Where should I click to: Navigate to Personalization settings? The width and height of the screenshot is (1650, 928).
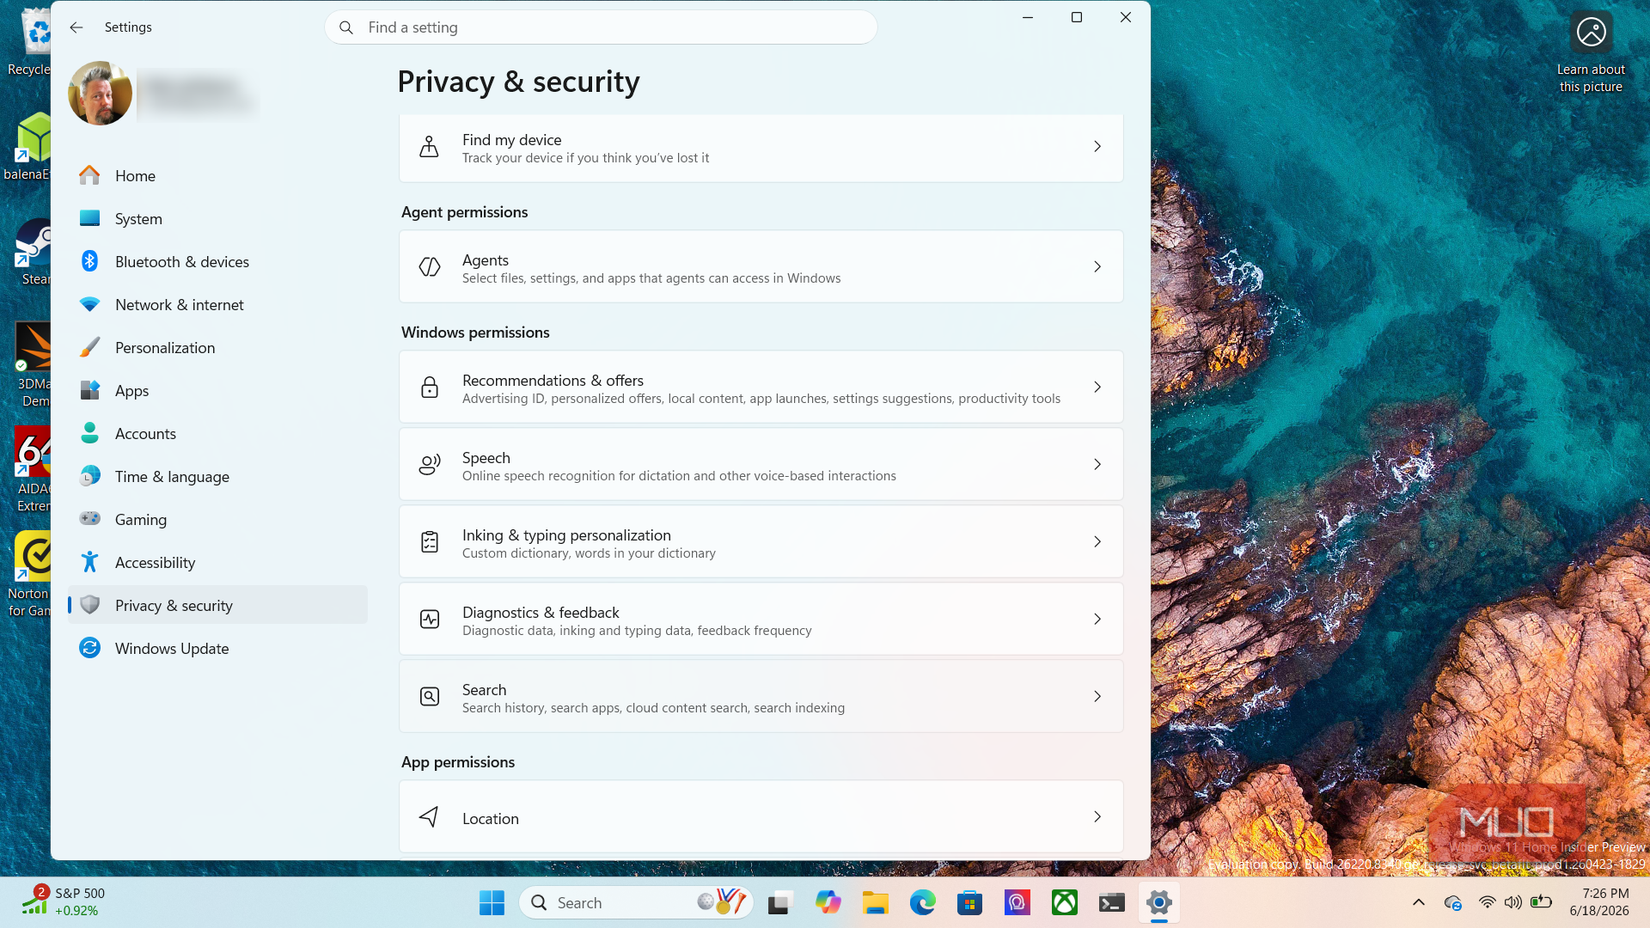[x=218, y=347]
